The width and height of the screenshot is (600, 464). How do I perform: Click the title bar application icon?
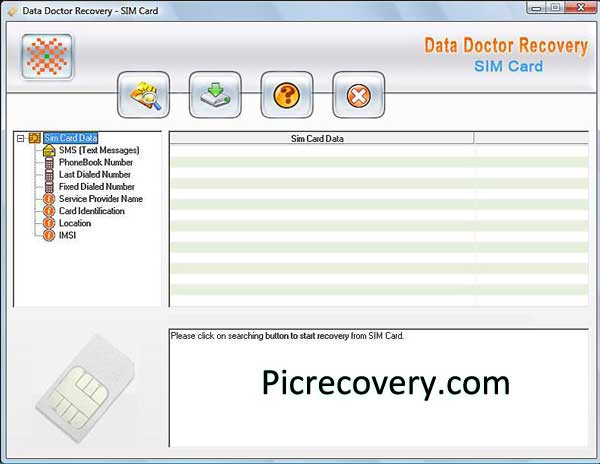point(13,11)
